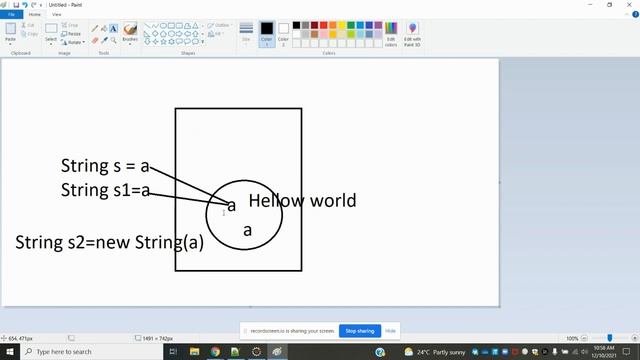
Task: Select the Eraser tool
Action: pos(95,40)
